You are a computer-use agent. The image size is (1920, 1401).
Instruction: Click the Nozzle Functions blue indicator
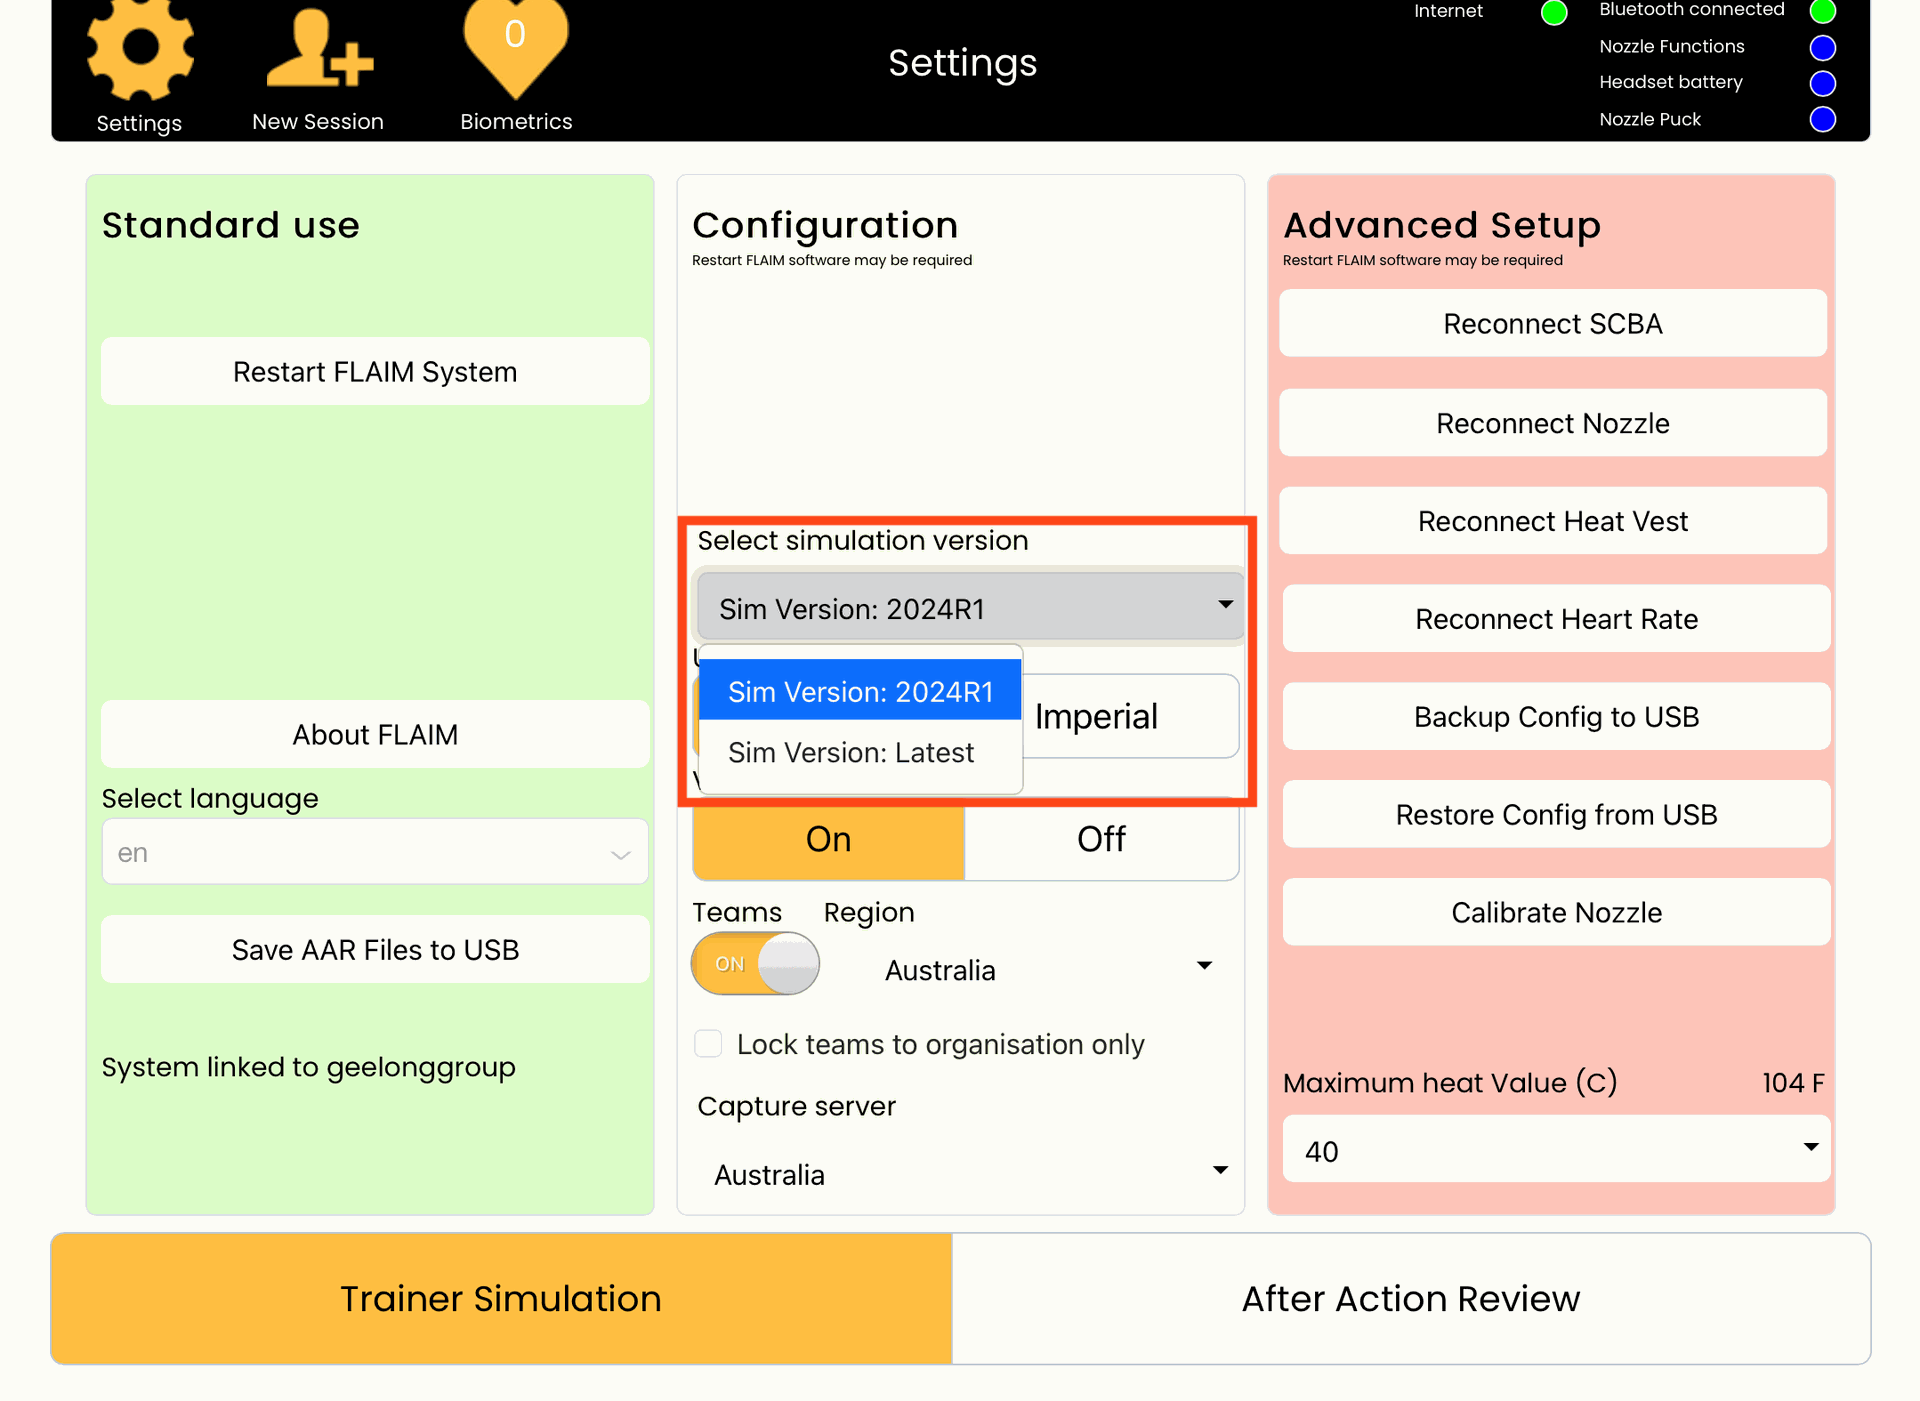[x=1822, y=47]
